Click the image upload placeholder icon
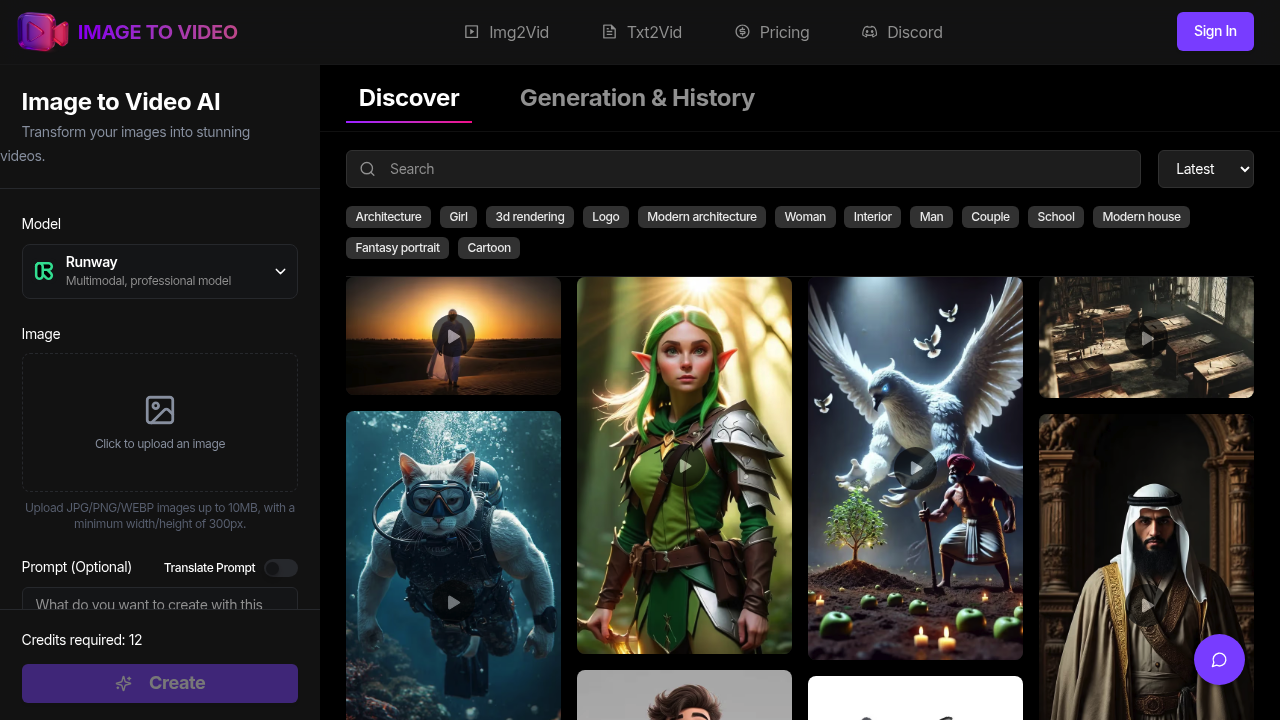The height and width of the screenshot is (720, 1280). pos(160,410)
